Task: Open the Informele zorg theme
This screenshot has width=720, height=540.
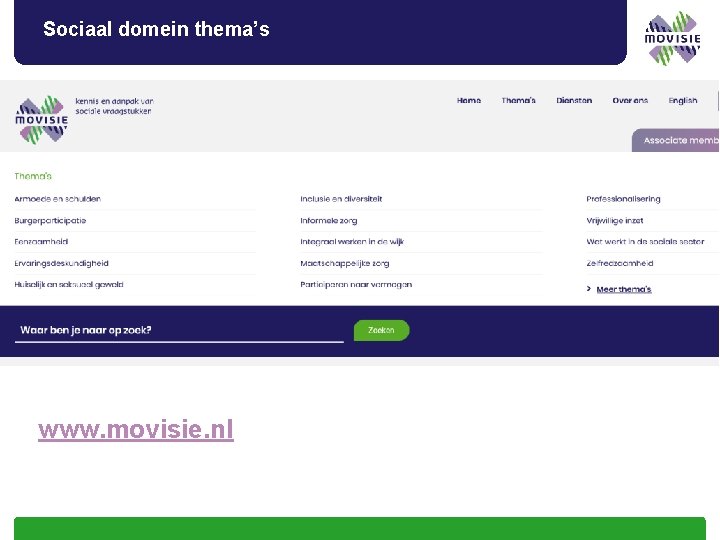Action: tap(329, 220)
